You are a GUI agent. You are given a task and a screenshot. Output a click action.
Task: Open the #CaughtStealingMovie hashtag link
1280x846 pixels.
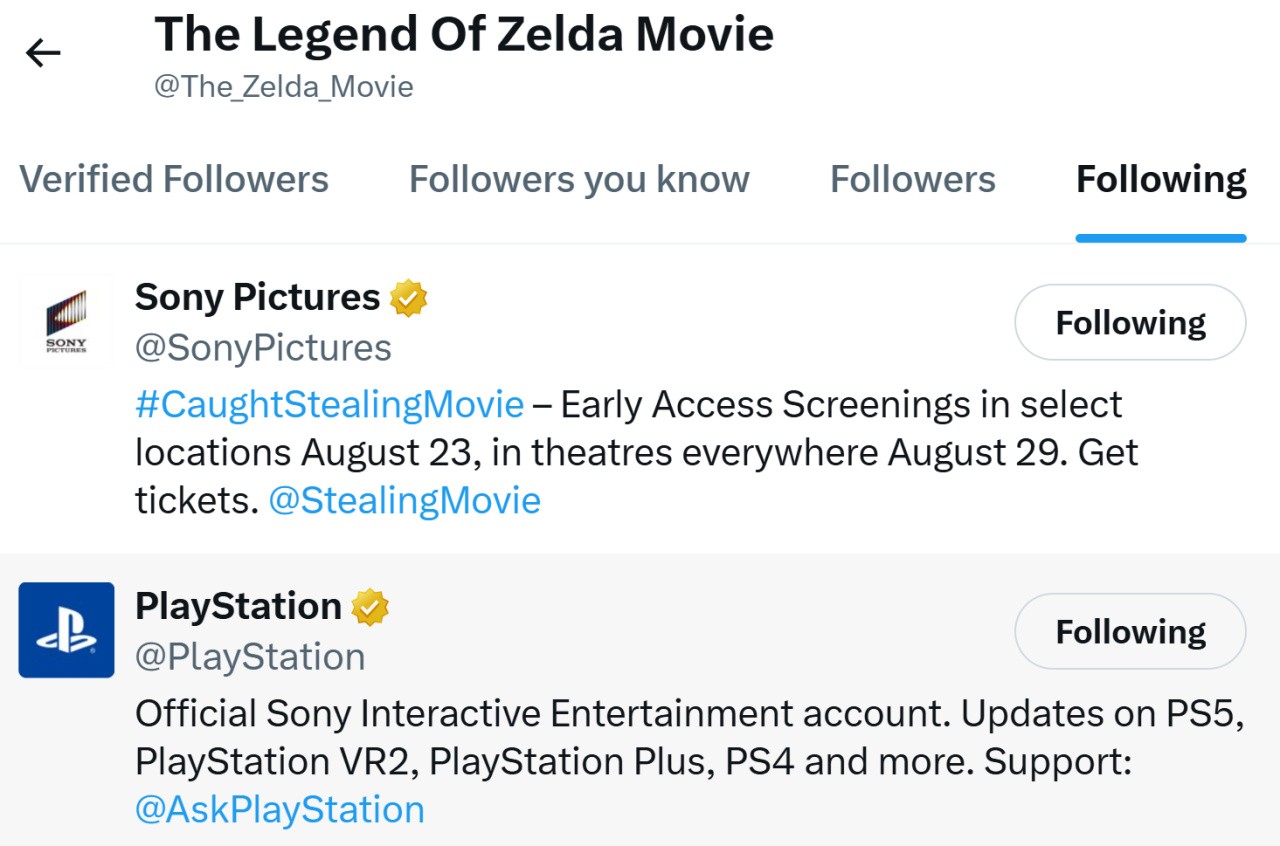tap(329, 405)
